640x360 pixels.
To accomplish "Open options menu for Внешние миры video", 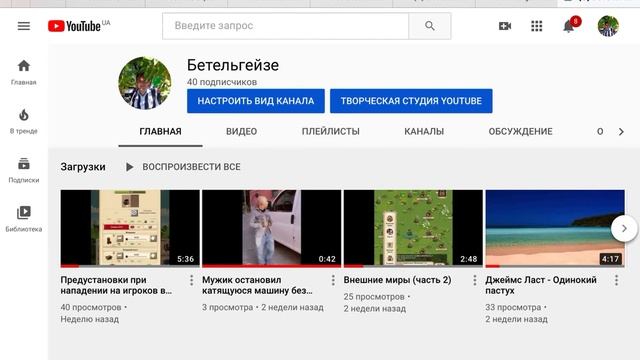I will (475, 280).
